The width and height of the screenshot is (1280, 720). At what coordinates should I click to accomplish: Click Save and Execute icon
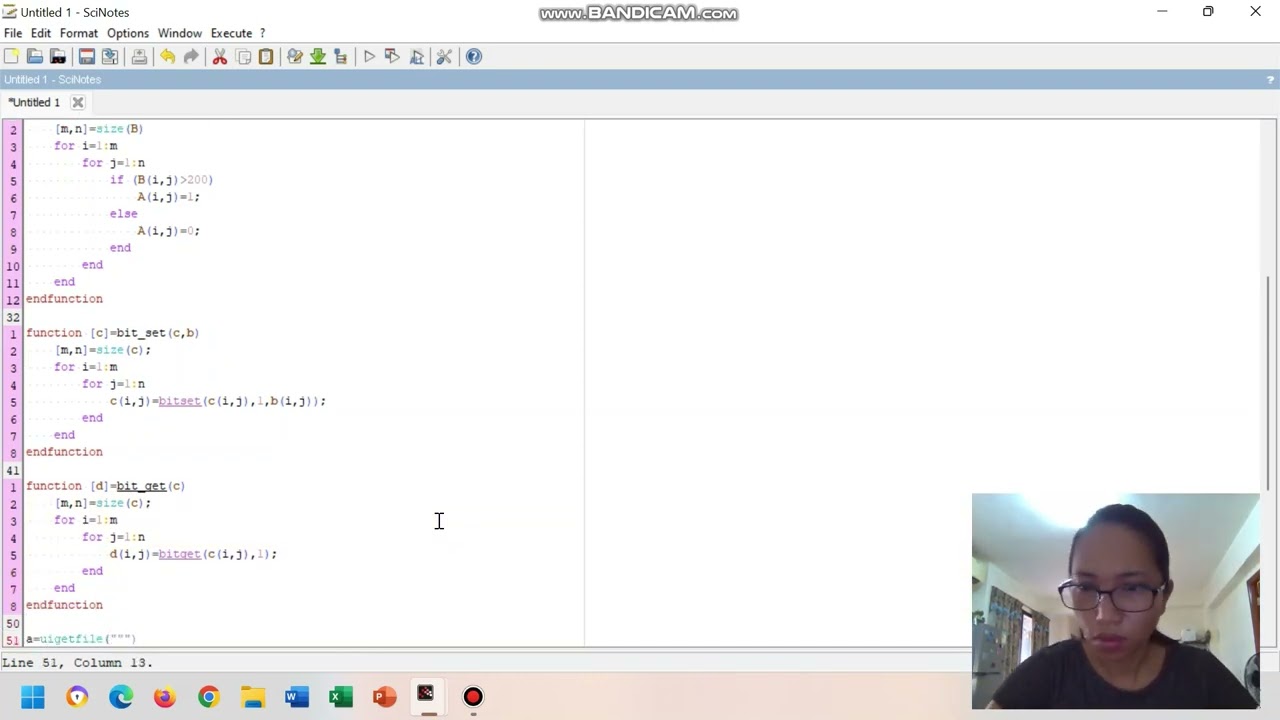point(392,57)
